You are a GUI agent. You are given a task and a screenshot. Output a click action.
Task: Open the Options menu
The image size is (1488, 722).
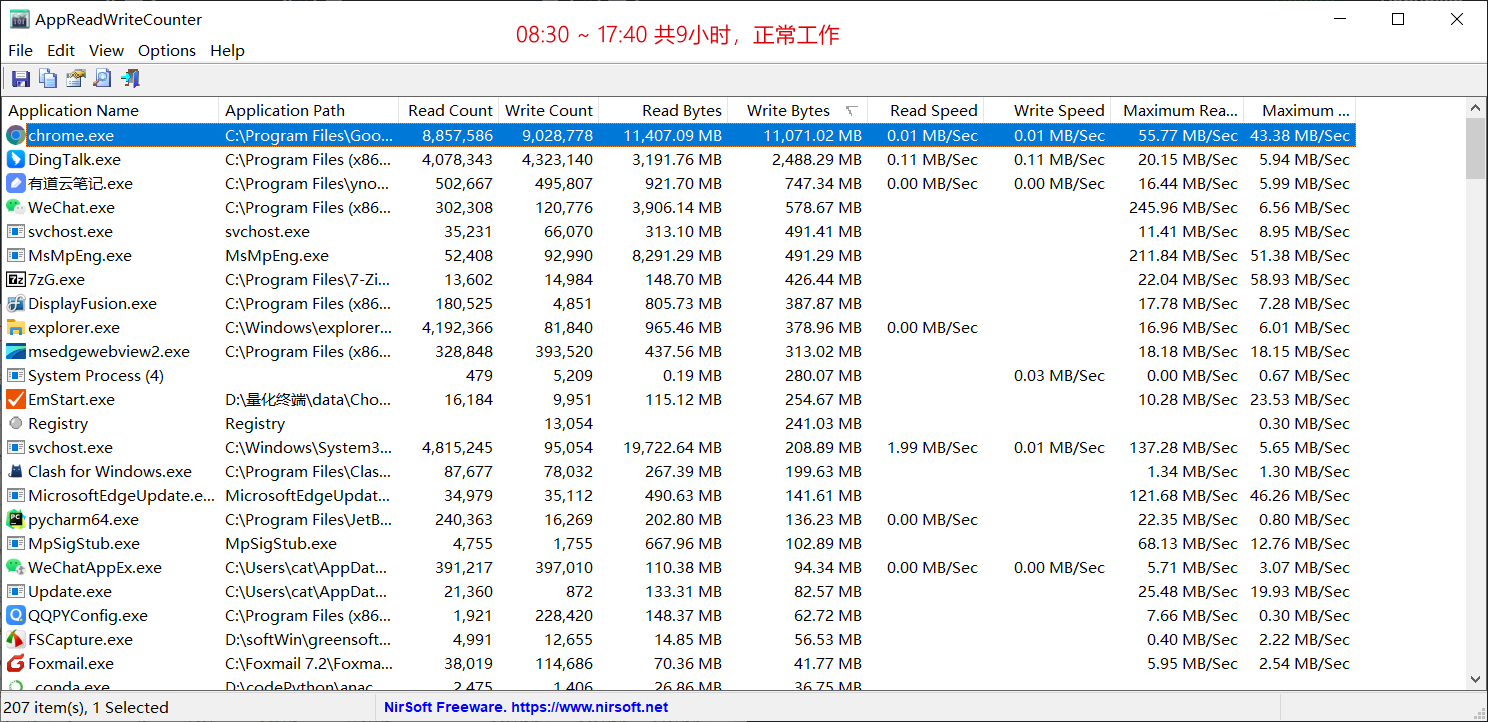166,50
